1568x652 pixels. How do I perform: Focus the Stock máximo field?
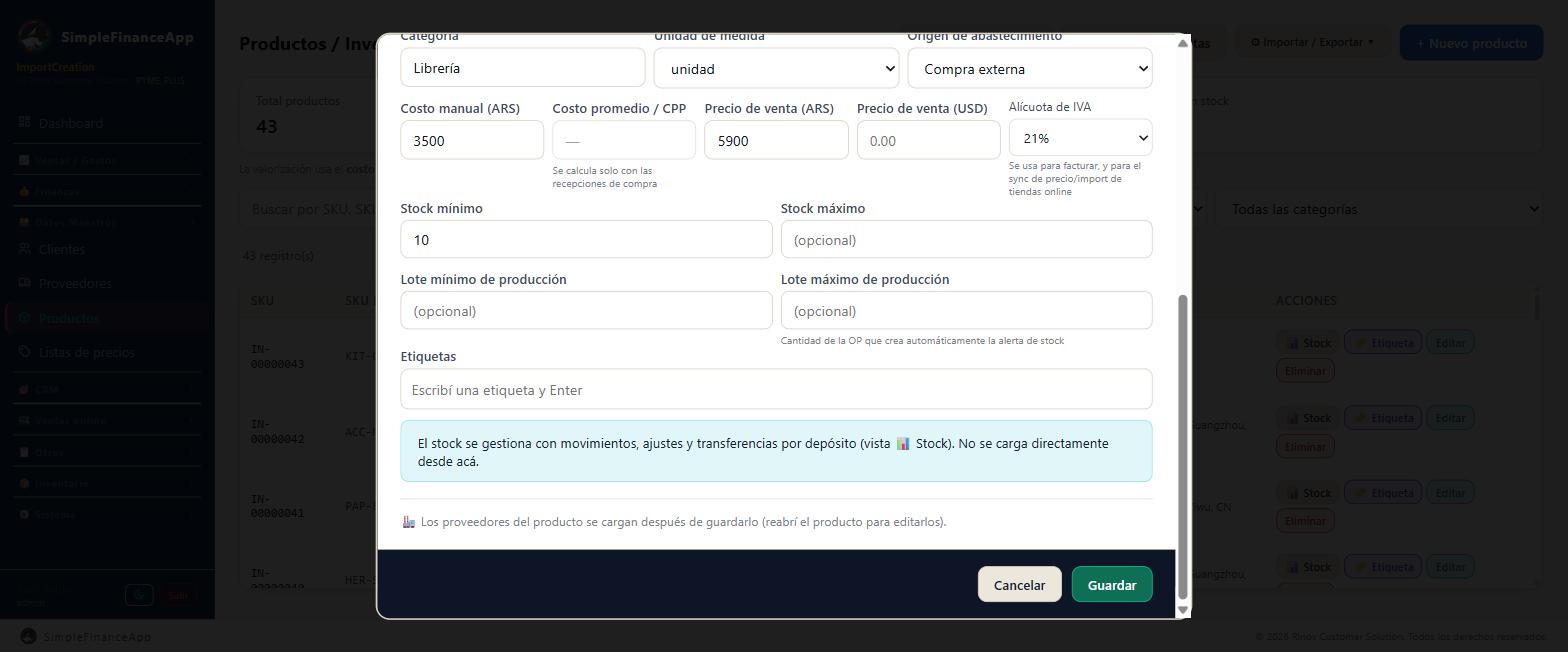[x=966, y=240]
